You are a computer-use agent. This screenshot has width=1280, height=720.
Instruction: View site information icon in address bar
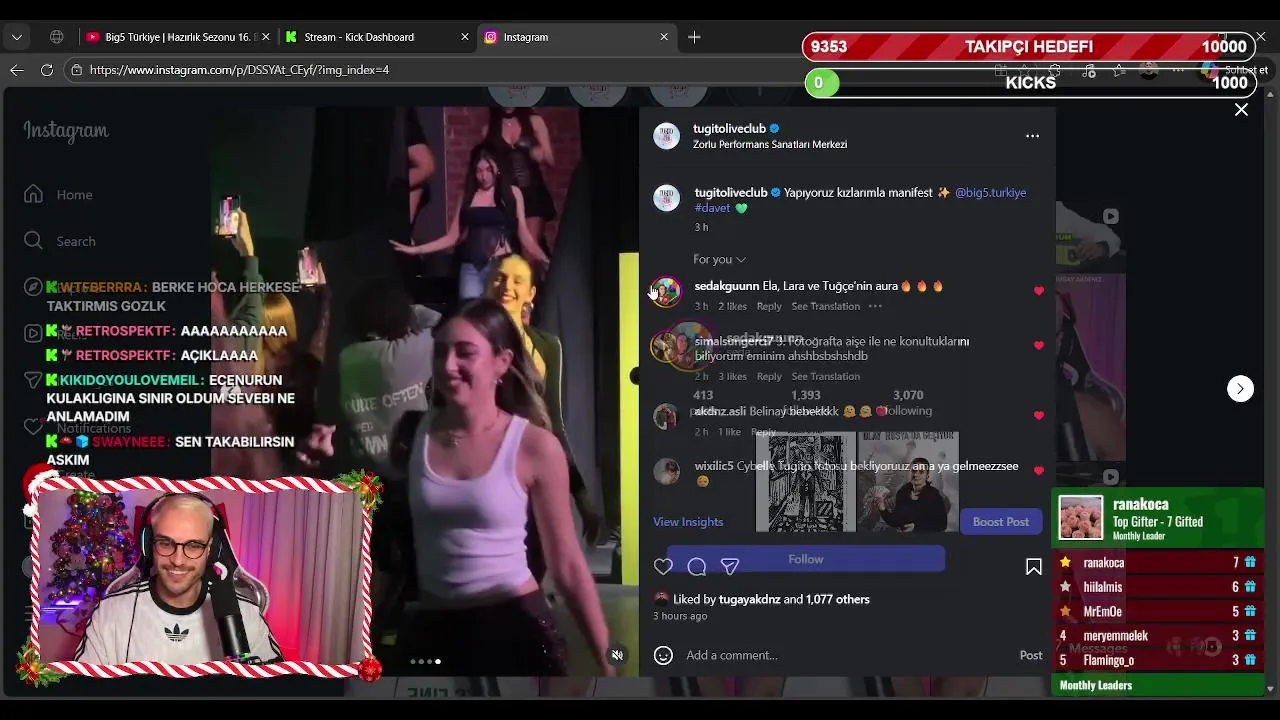(76, 70)
